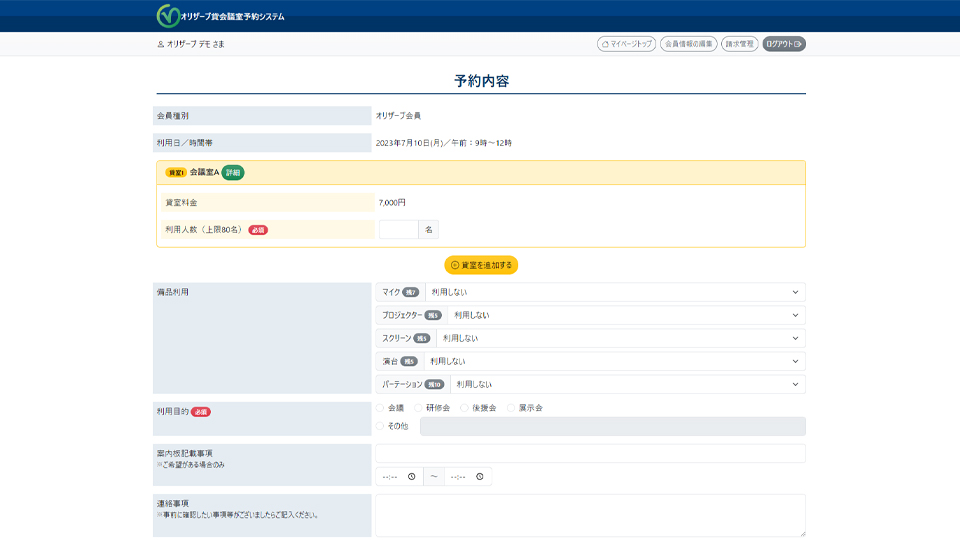Pick the その他 purpose radio button
Screen dimensions: 960x540
(x=380, y=426)
